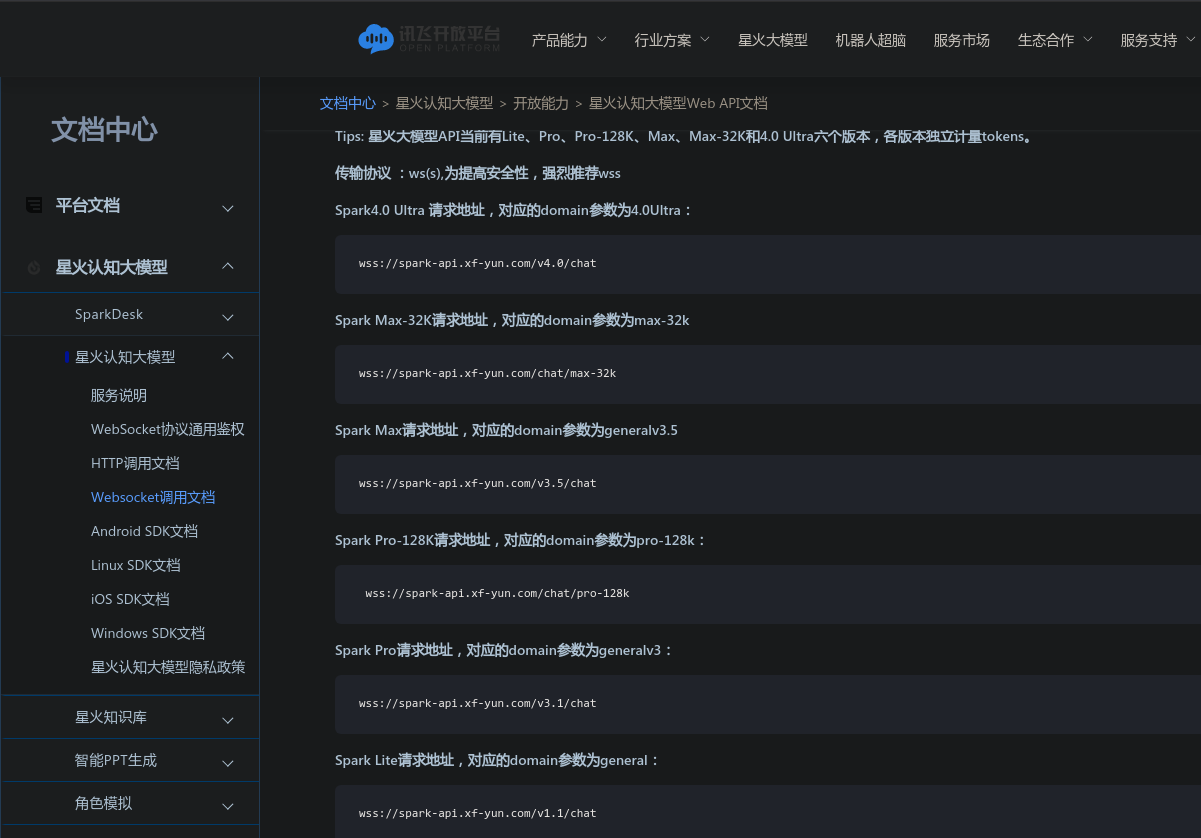Click the Spark4.0 Ultra 请求地址 heading text
The height and width of the screenshot is (838, 1201).
[514, 210]
